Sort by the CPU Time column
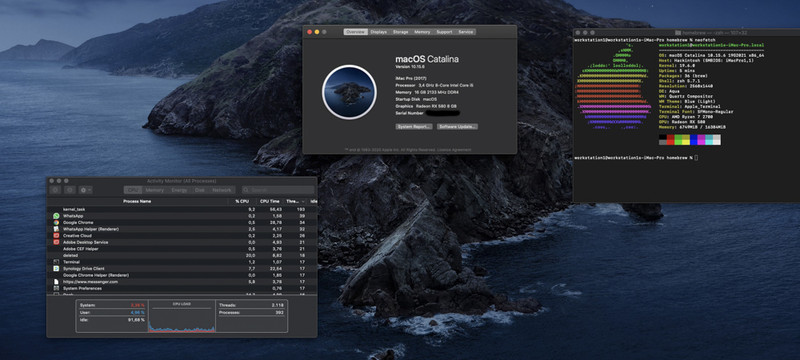The image size is (800, 360). 269,201
